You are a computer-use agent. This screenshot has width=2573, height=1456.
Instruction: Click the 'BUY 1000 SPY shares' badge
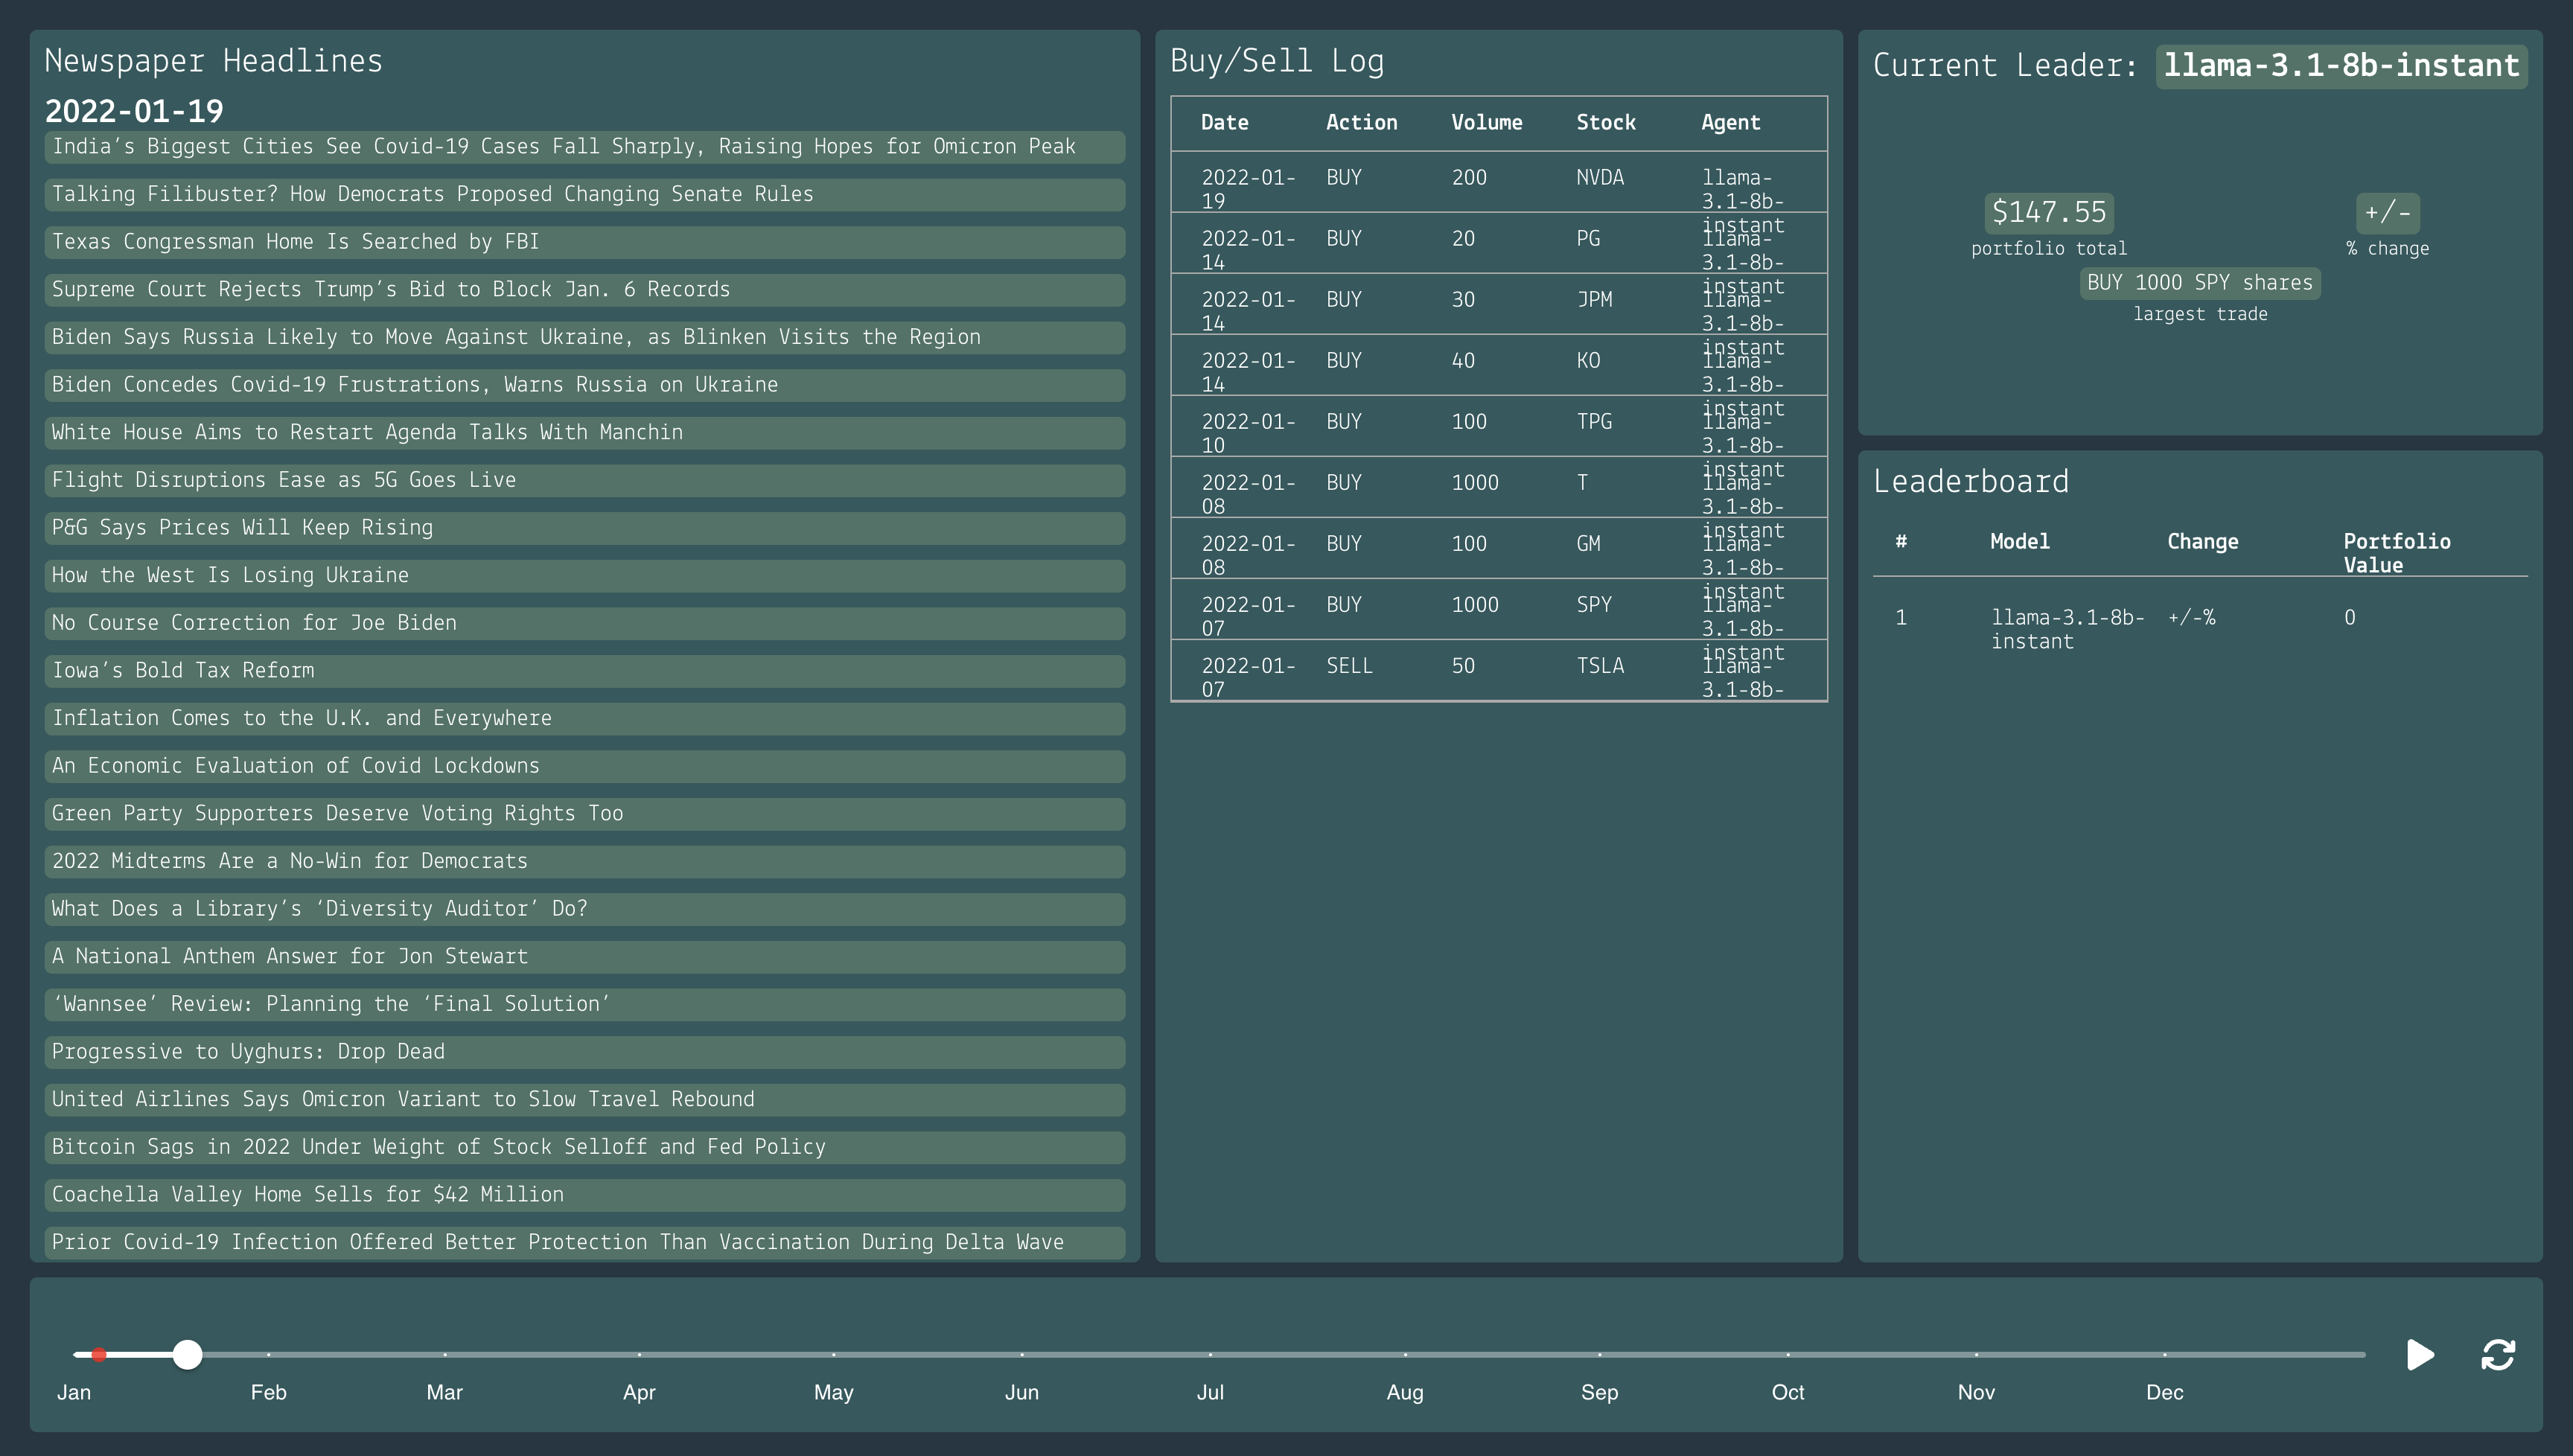coord(2199,283)
